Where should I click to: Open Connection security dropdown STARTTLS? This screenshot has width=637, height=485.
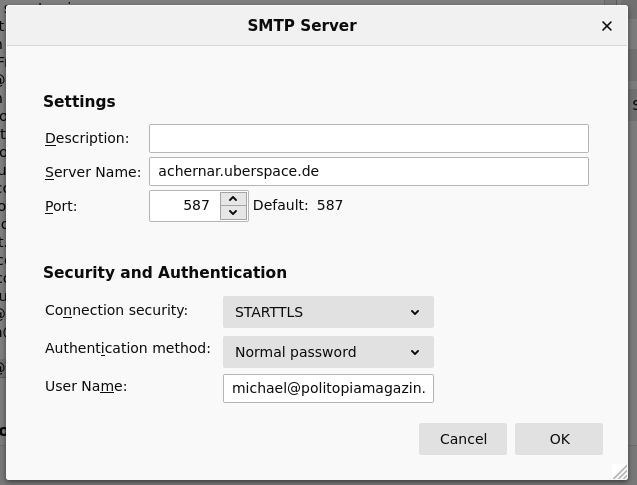coord(328,312)
